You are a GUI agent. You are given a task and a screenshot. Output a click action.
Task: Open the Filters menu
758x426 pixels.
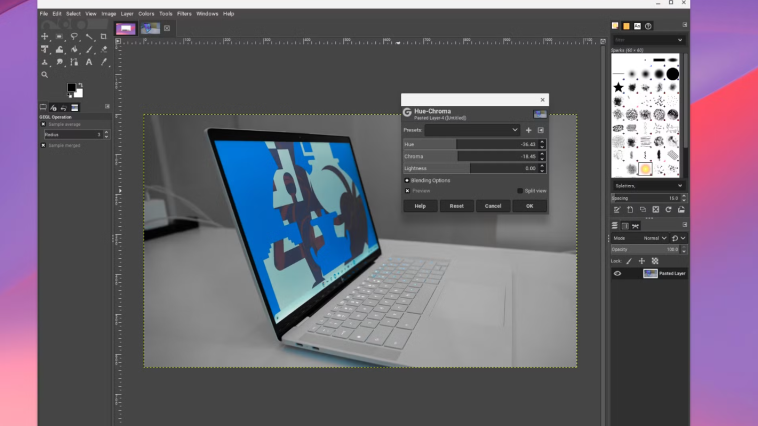(x=184, y=14)
